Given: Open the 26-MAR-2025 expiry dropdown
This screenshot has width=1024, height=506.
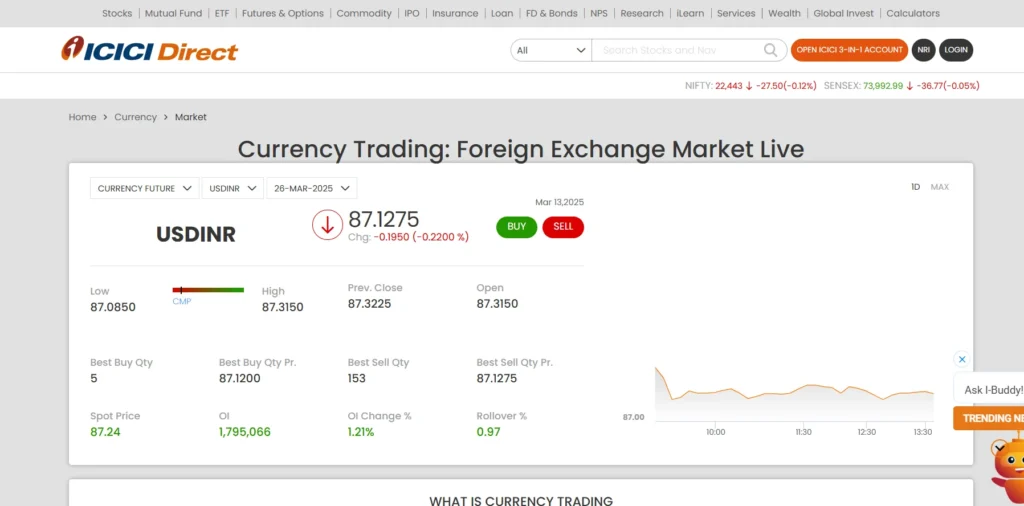Looking at the screenshot, I should (x=312, y=188).
